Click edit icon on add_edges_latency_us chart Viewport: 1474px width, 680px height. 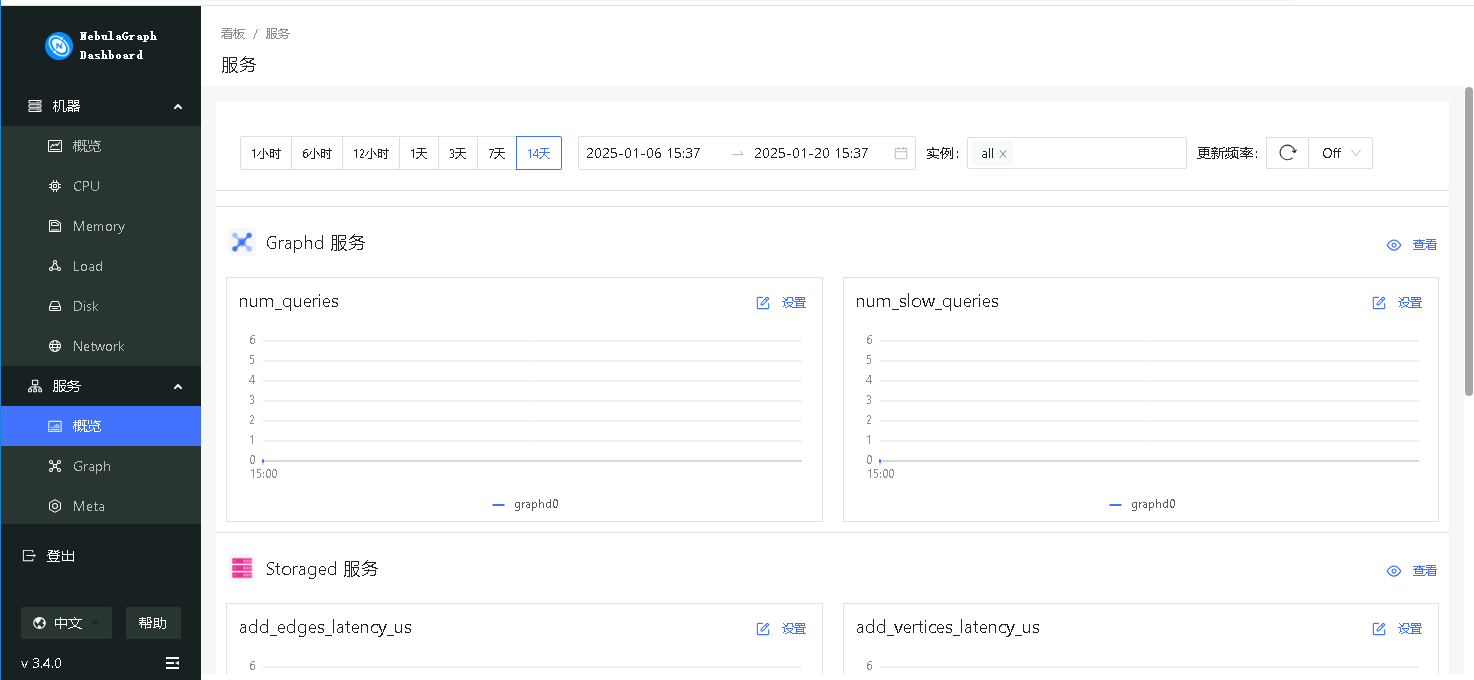click(763, 629)
